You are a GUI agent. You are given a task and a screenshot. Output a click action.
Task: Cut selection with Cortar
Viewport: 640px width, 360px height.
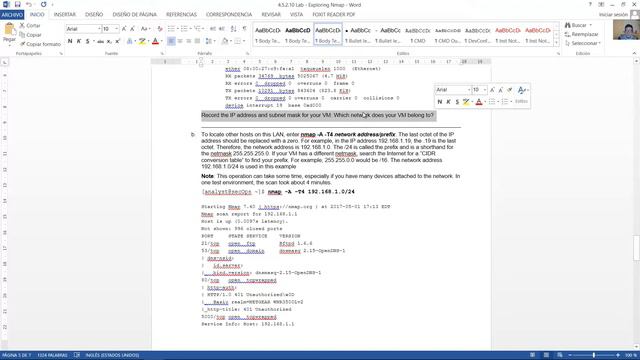pos(30,25)
